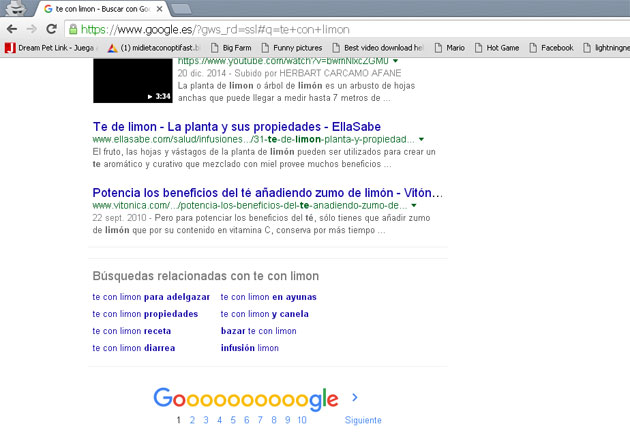Click the incognito spy icon
The height and width of the screenshot is (441, 630).
[x=16, y=8]
